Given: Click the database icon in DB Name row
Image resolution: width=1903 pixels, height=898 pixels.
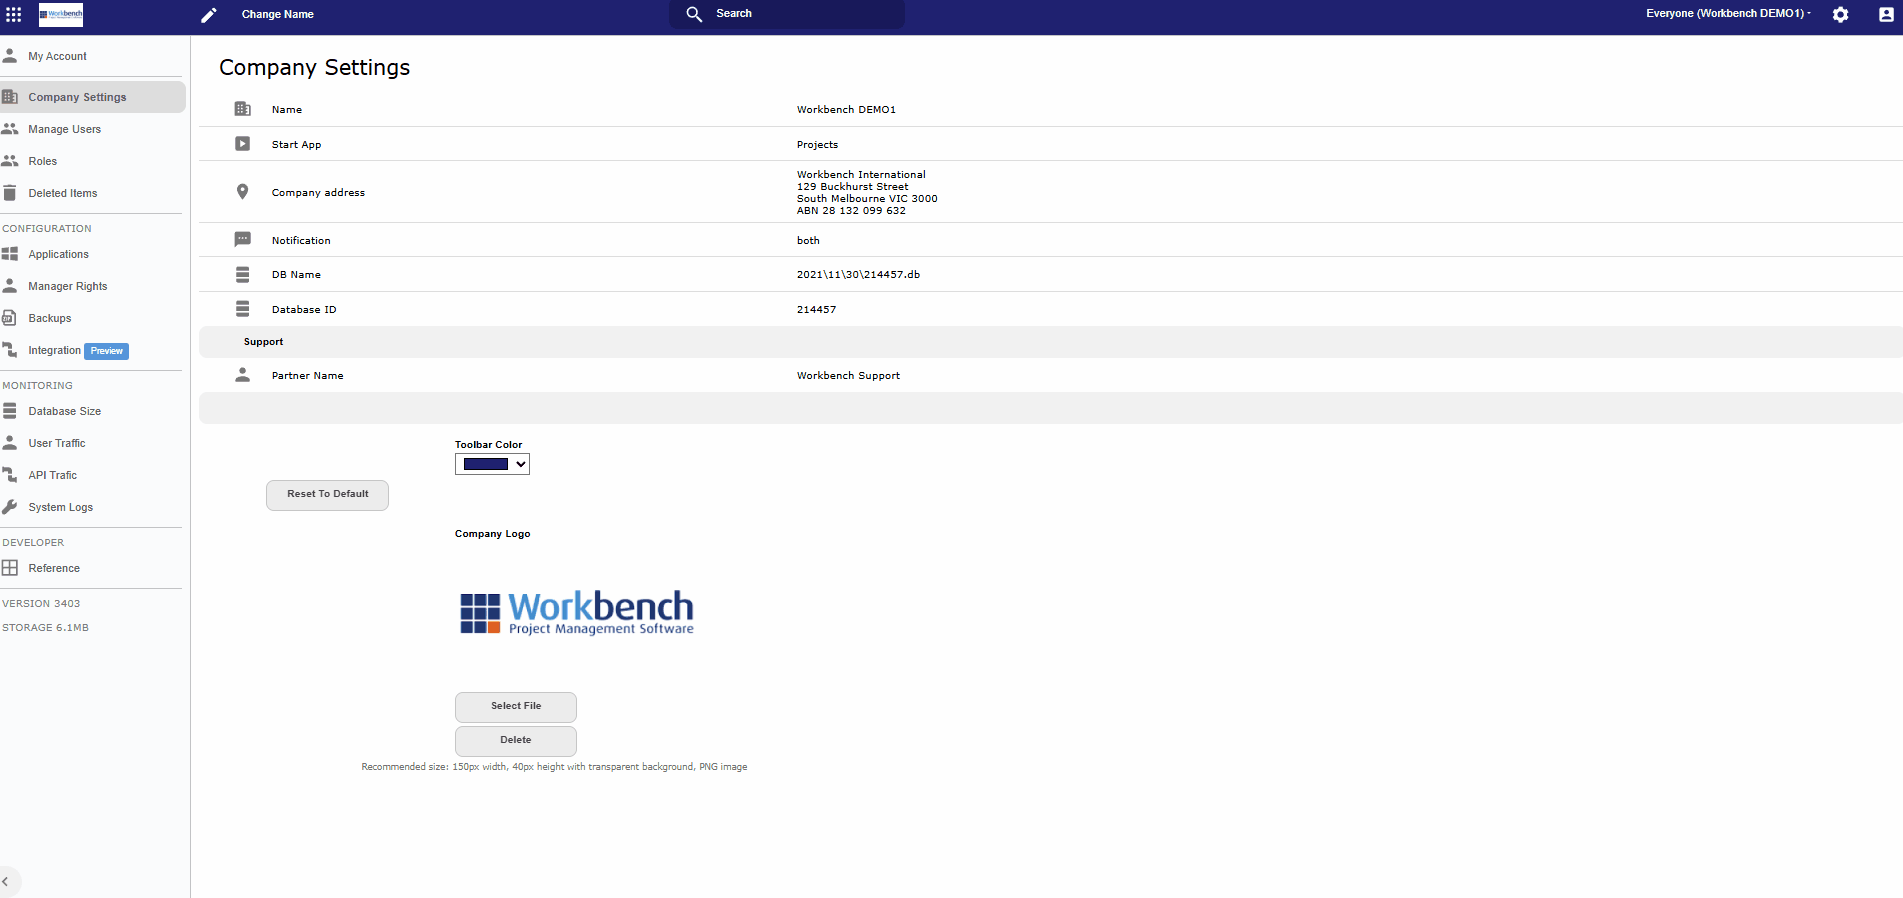Looking at the screenshot, I should click(242, 274).
